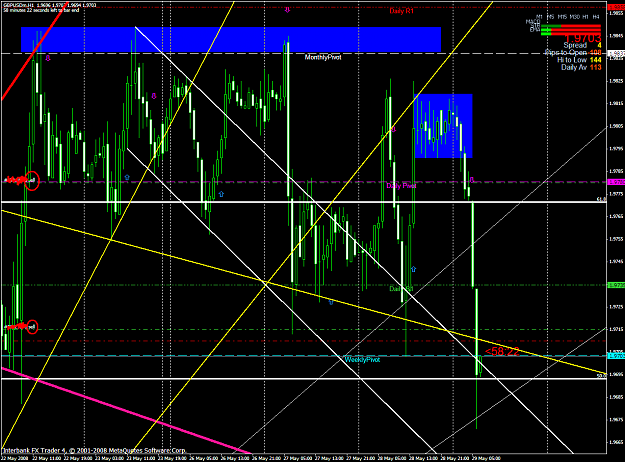Click the red <58:22 bar timer label

pos(502,352)
